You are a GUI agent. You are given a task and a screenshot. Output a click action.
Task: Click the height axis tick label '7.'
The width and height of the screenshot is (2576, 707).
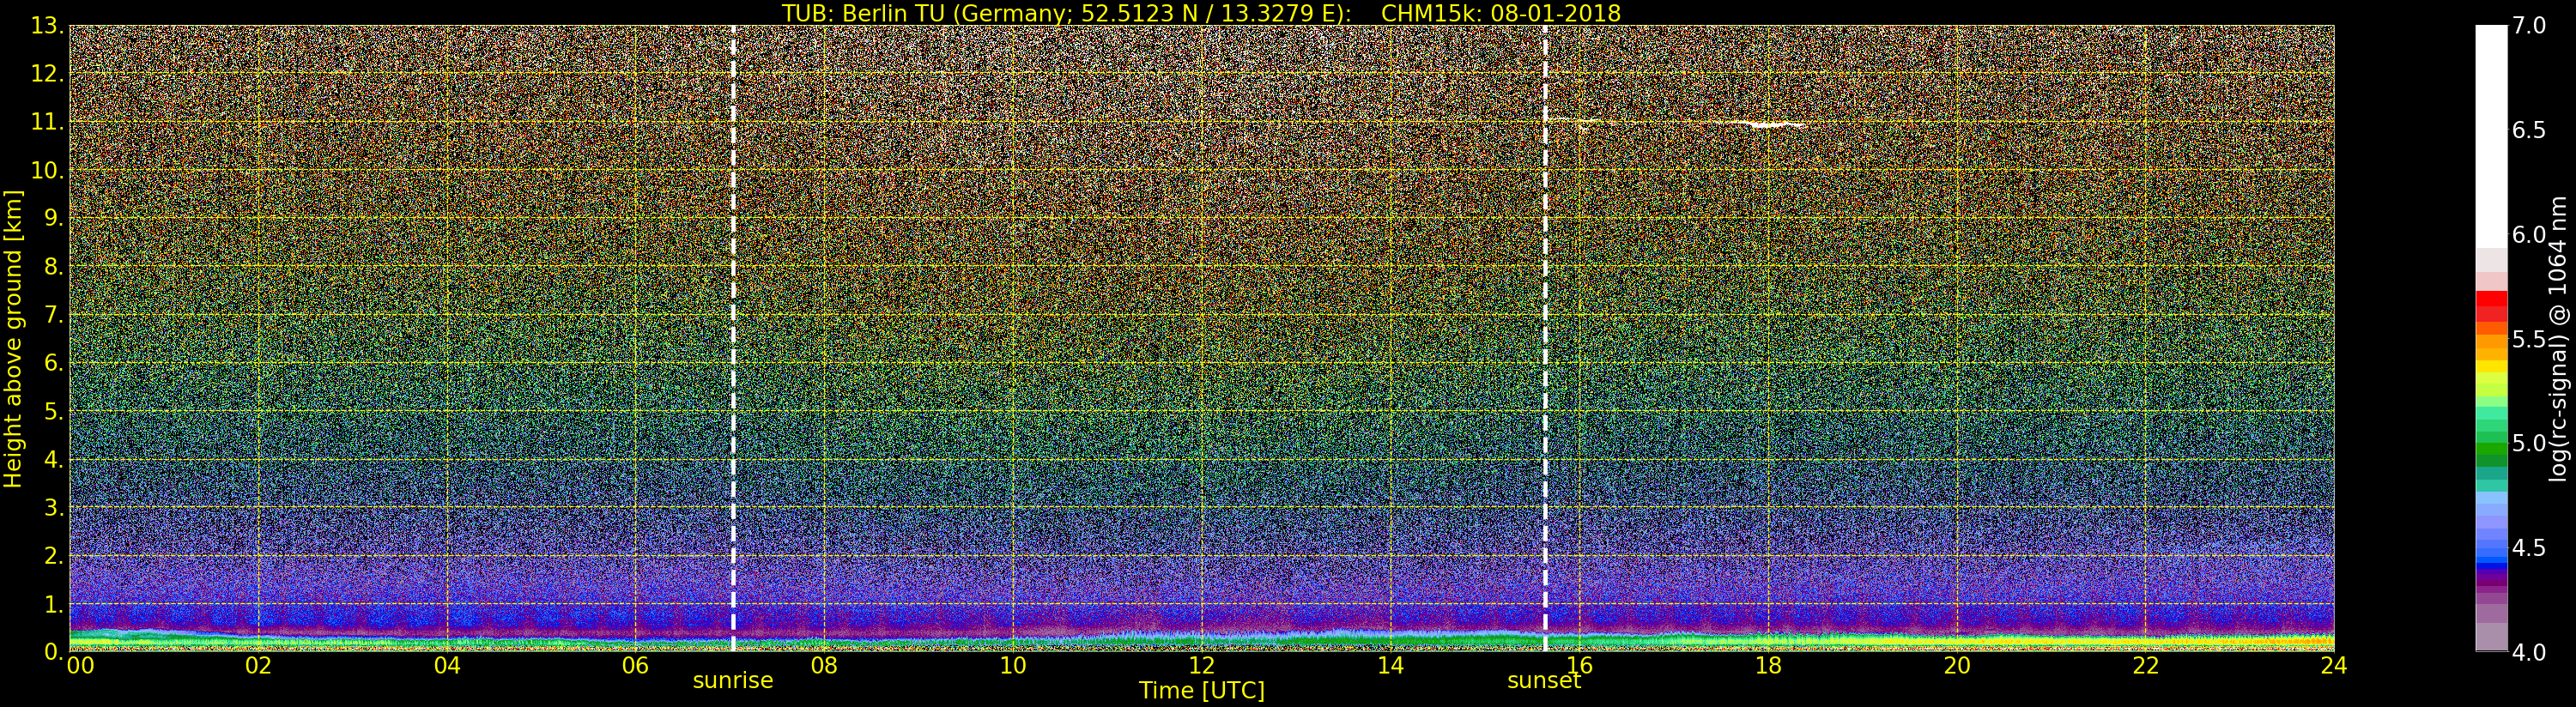(x=54, y=315)
